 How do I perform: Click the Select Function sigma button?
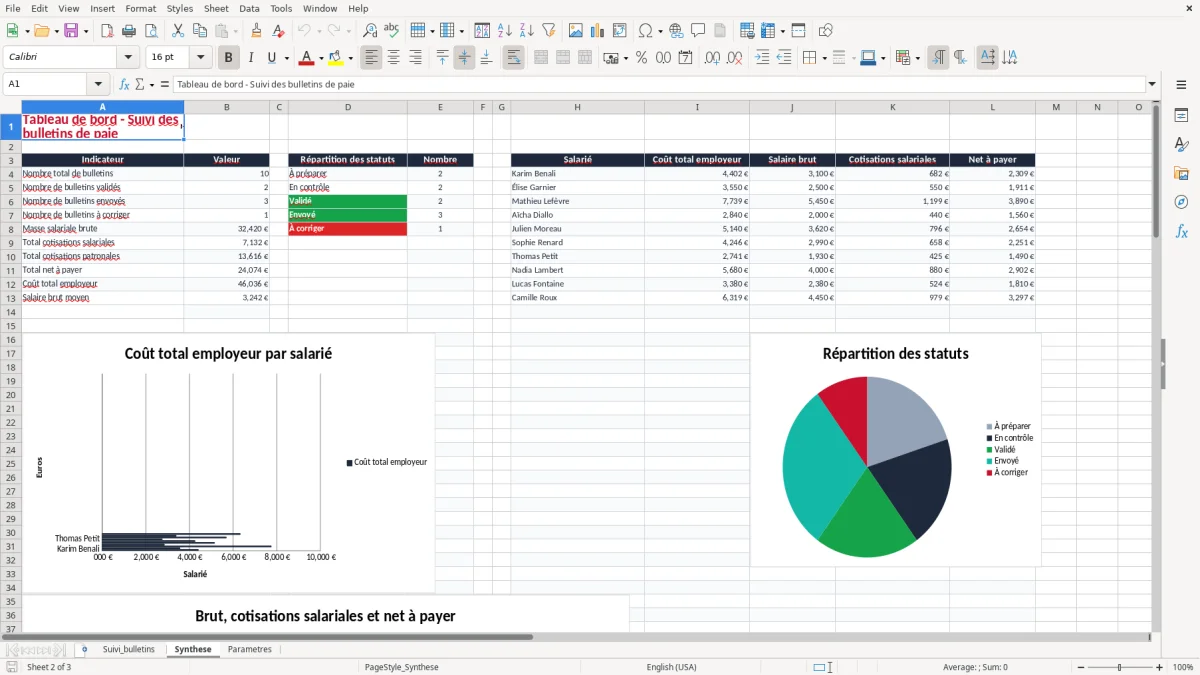pos(141,84)
